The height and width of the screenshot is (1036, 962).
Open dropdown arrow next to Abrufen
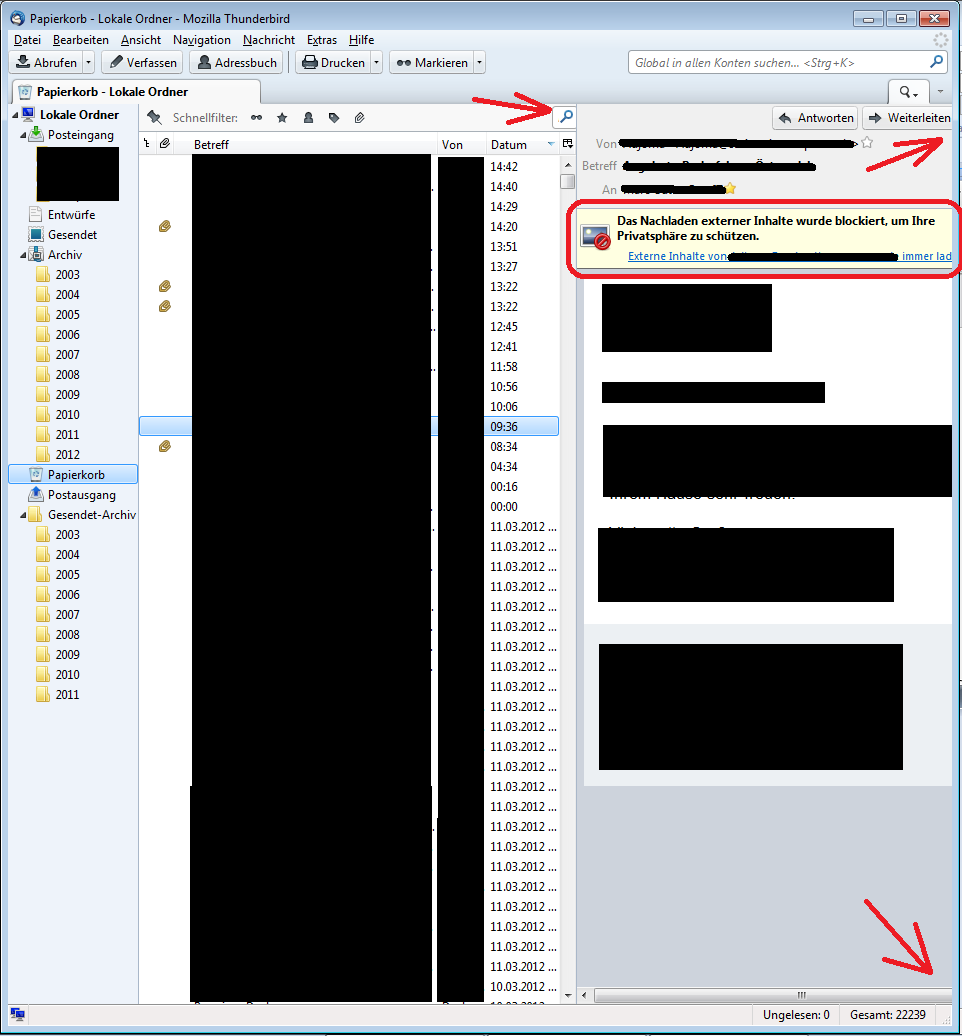point(89,63)
